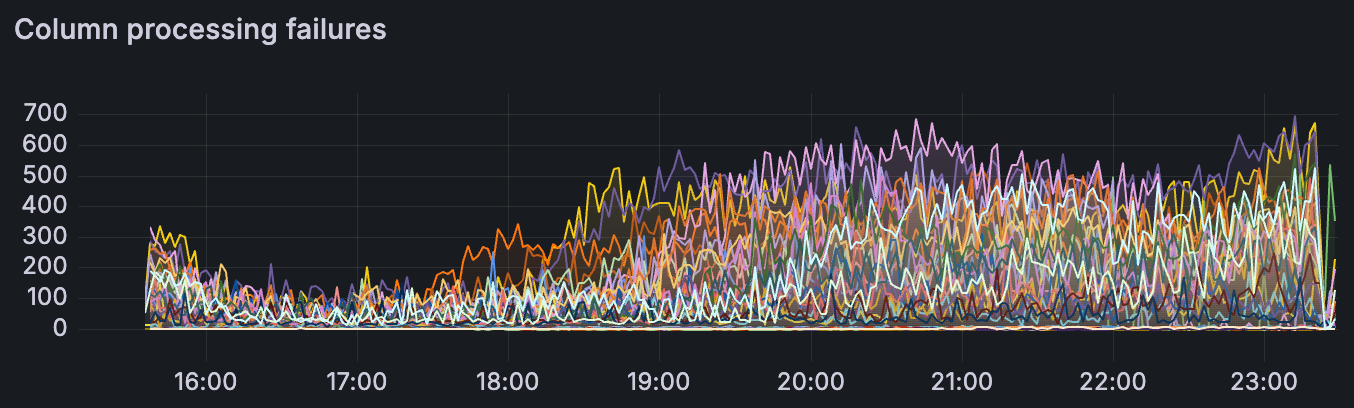Select the 18:00 tick on the x-axis

(x=508, y=381)
